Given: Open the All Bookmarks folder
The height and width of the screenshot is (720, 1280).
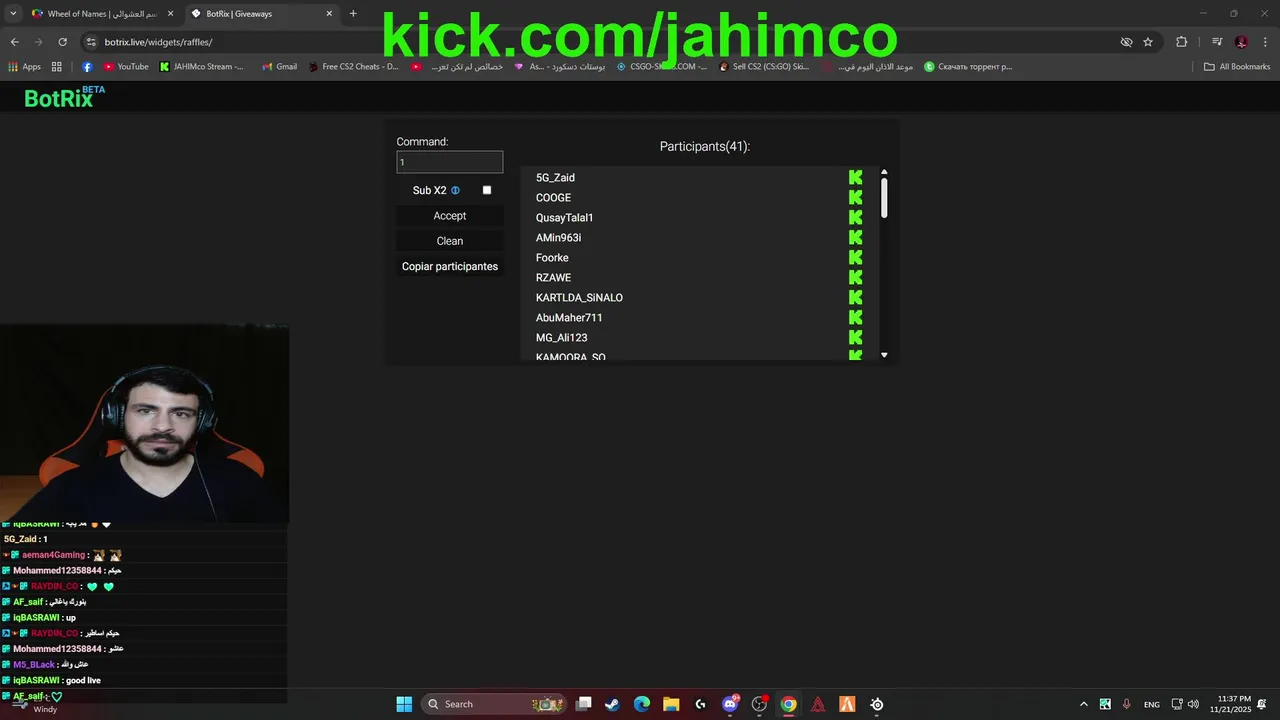Looking at the screenshot, I should [x=1237, y=67].
